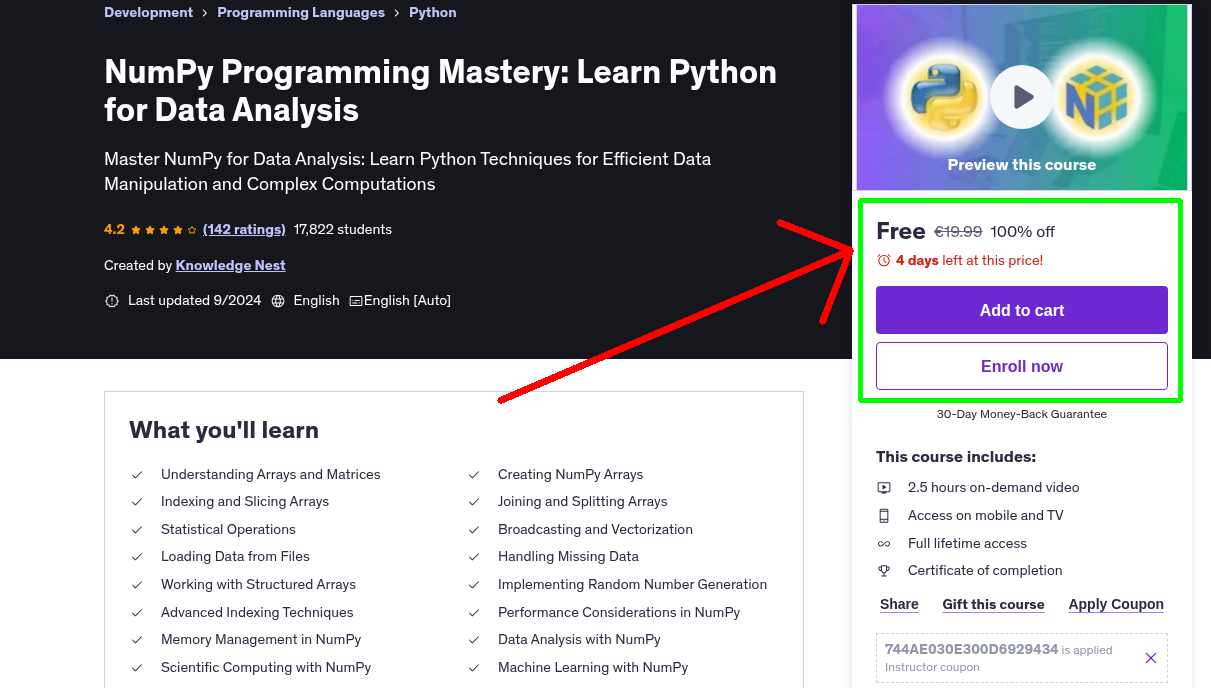
Task: Click the alarm clock icon beside 4 days
Action: coord(884,260)
